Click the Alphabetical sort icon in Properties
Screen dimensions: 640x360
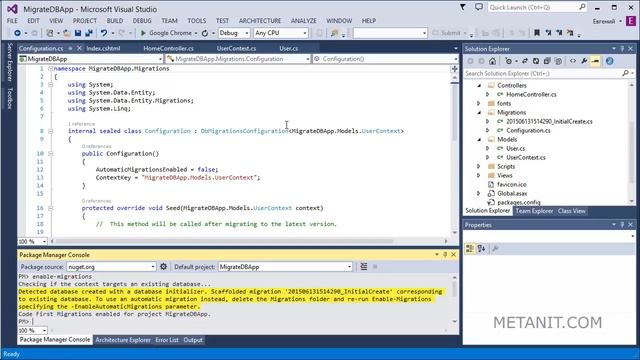coord(481,249)
